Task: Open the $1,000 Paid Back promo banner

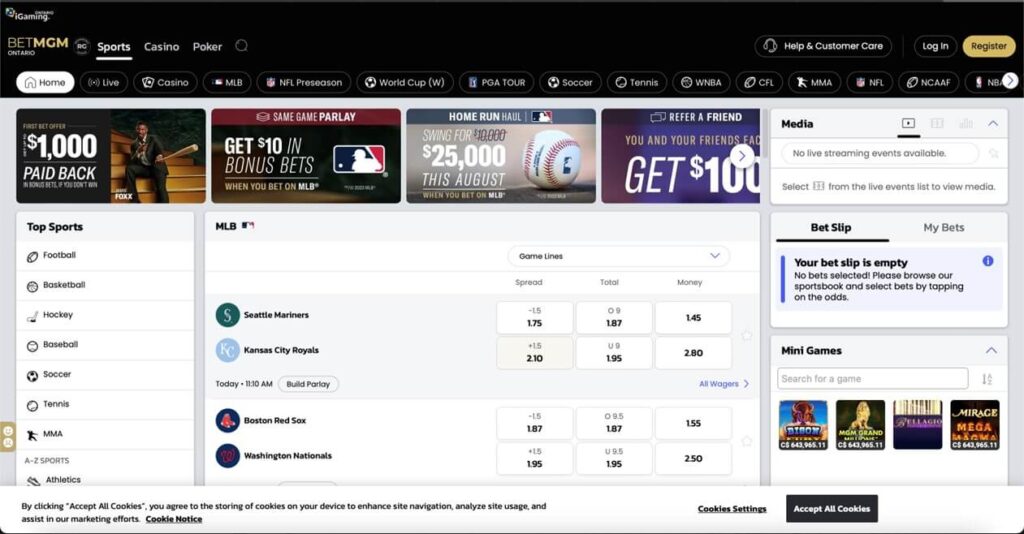Action: 111,156
